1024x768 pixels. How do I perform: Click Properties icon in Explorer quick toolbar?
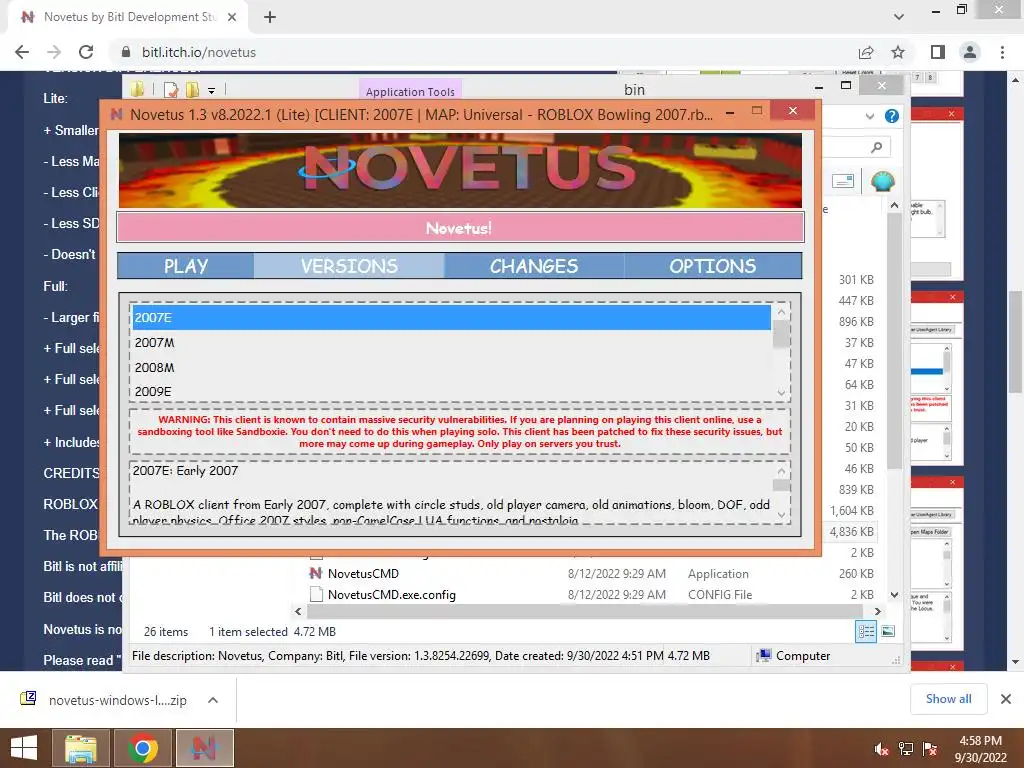(171, 90)
